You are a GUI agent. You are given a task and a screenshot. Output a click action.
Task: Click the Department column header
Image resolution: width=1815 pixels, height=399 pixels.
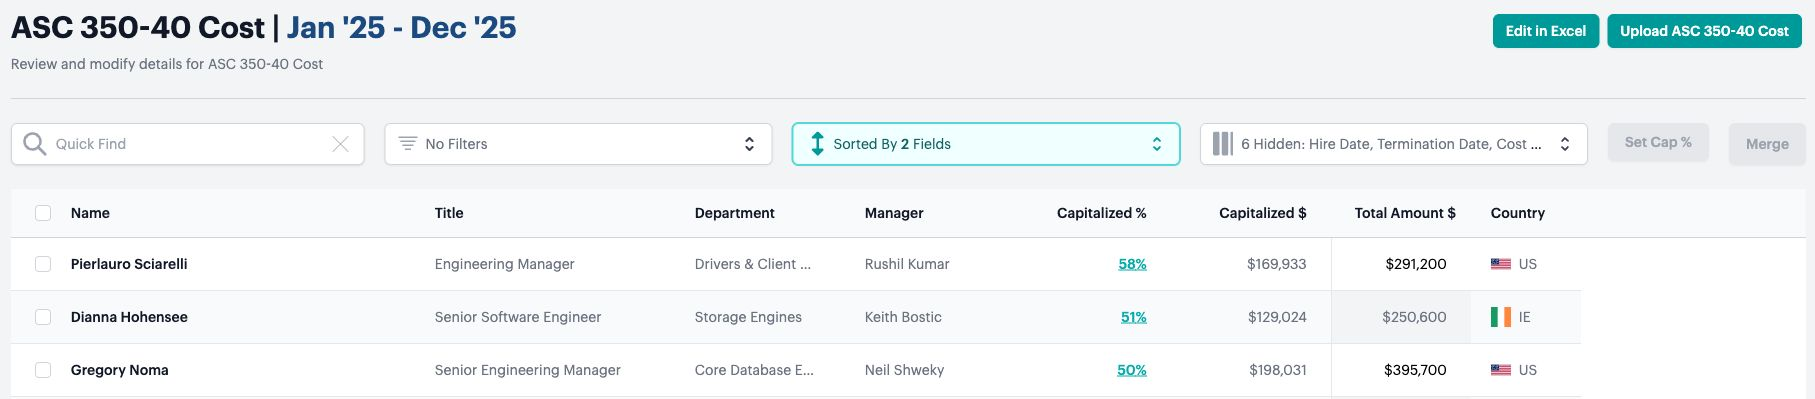click(x=735, y=213)
